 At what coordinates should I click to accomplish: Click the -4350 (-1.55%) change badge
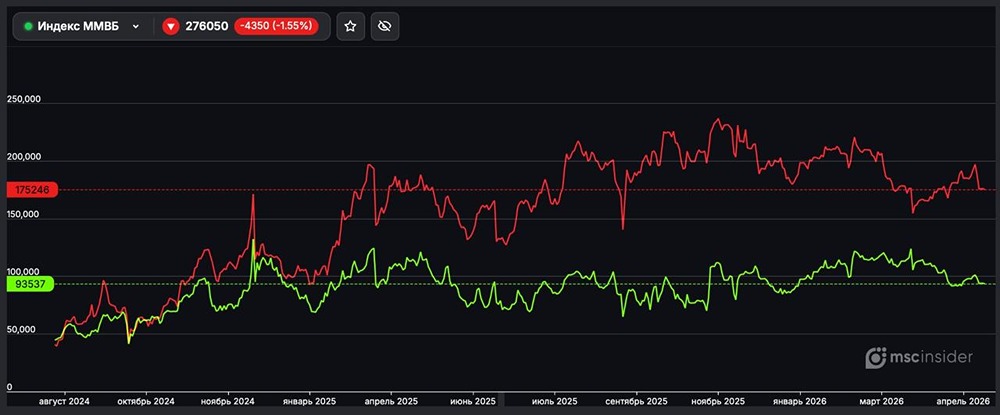[276, 26]
